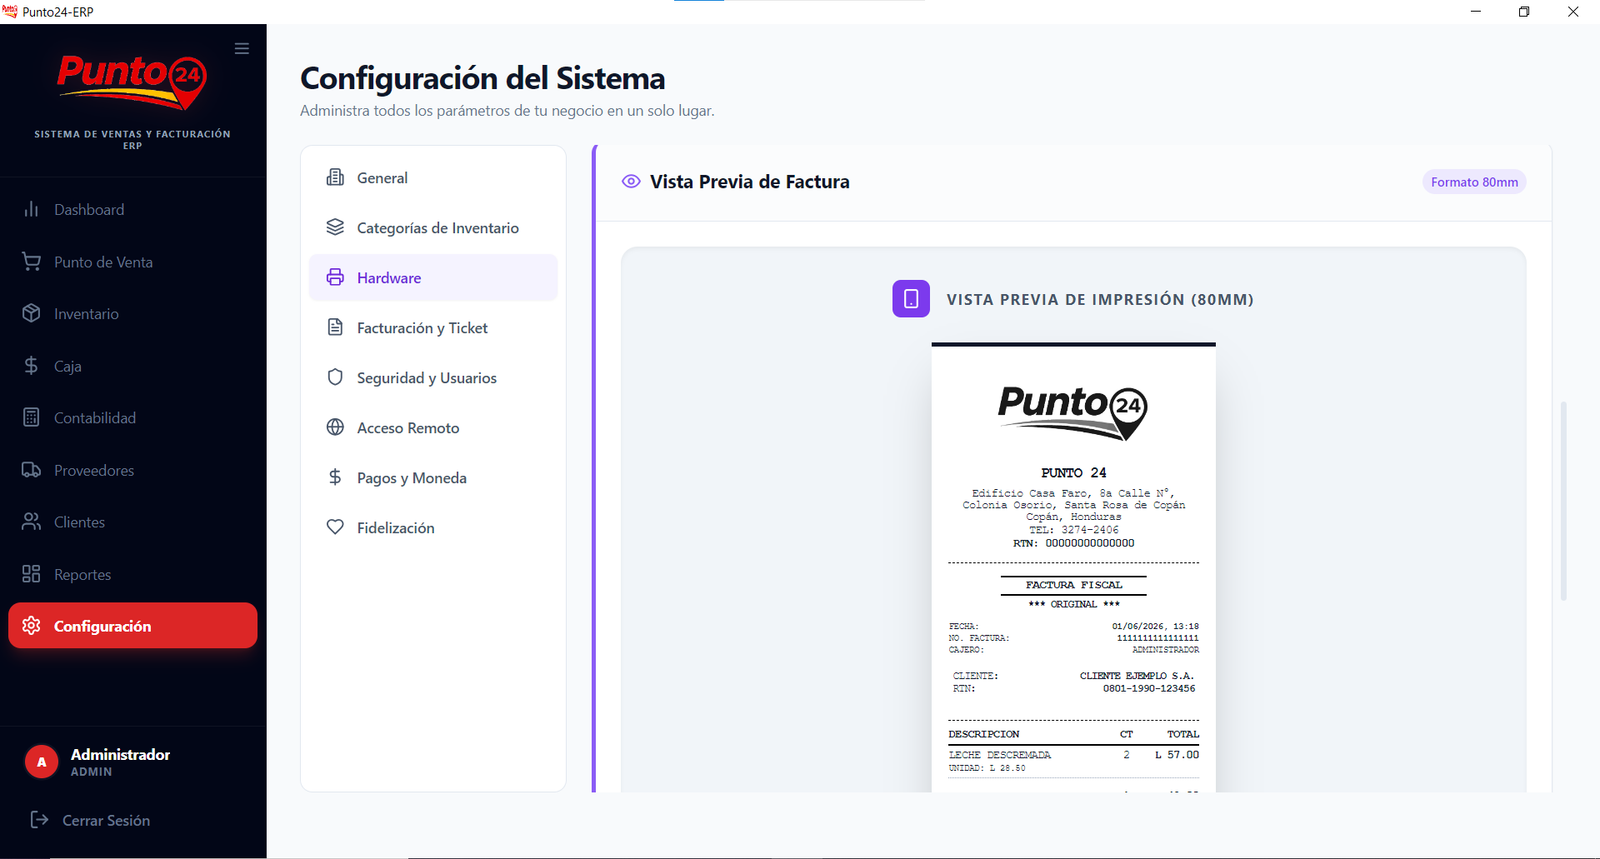
Task: Select the General settings tab
Action: (x=433, y=178)
